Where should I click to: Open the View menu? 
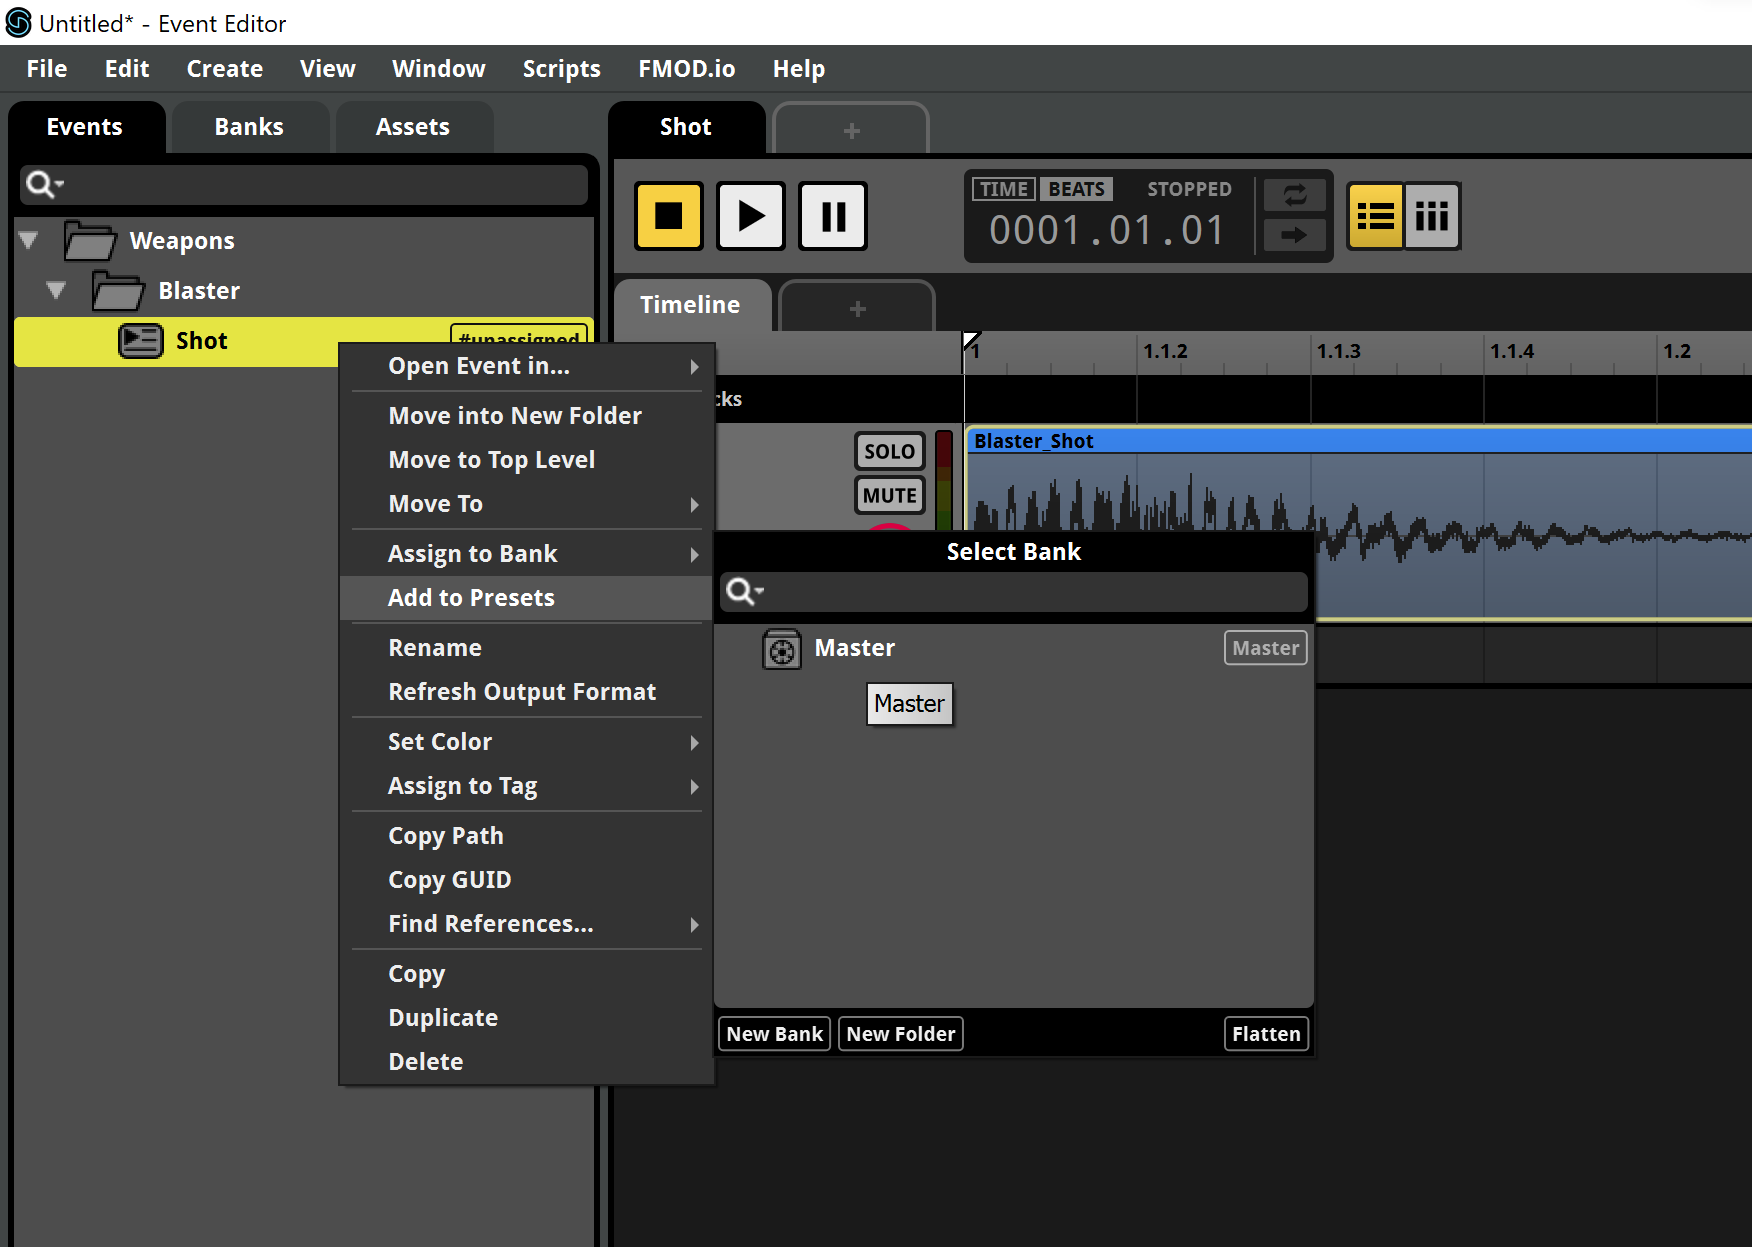coord(328,69)
